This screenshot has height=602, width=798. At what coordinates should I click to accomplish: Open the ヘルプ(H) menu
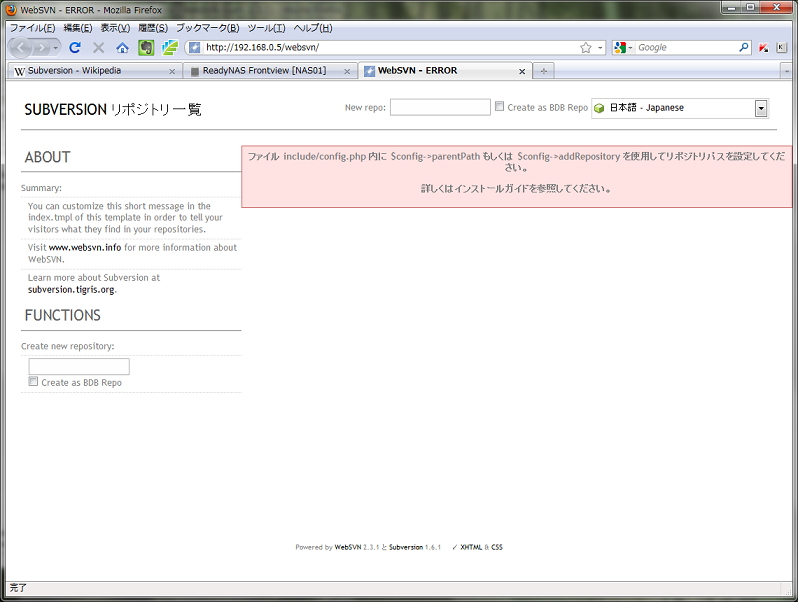coord(312,28)
